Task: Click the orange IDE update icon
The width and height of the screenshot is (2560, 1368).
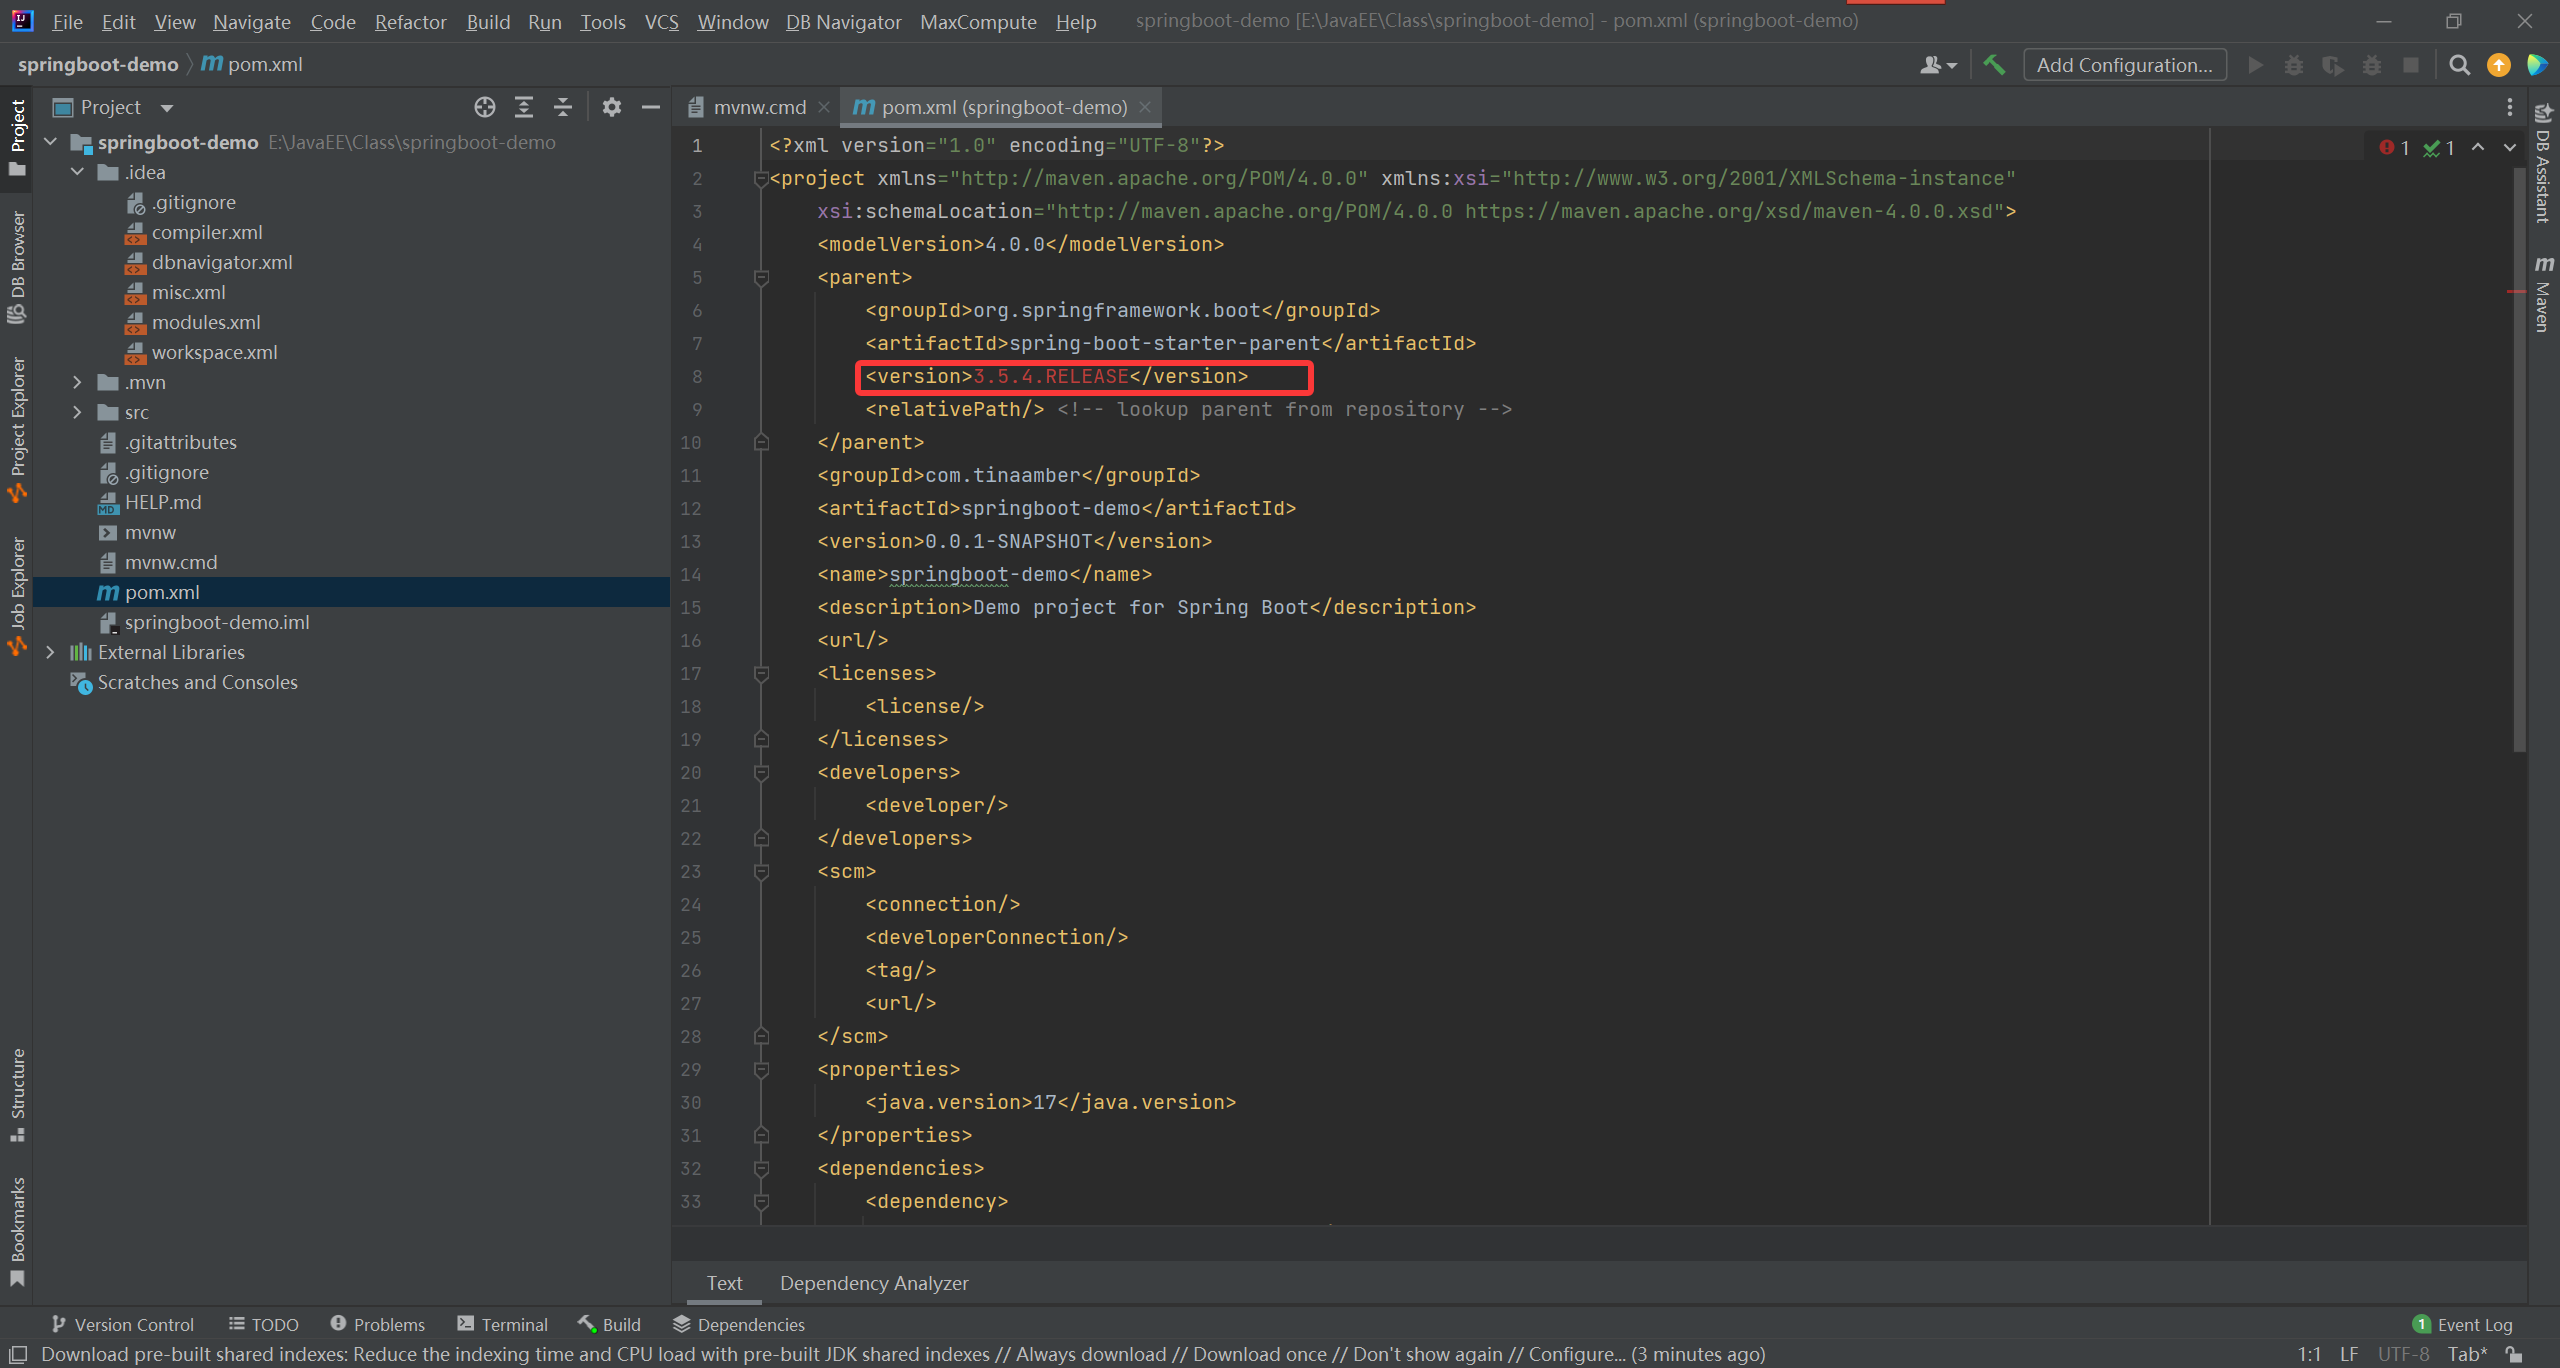Action: [x=2498, y=65]
